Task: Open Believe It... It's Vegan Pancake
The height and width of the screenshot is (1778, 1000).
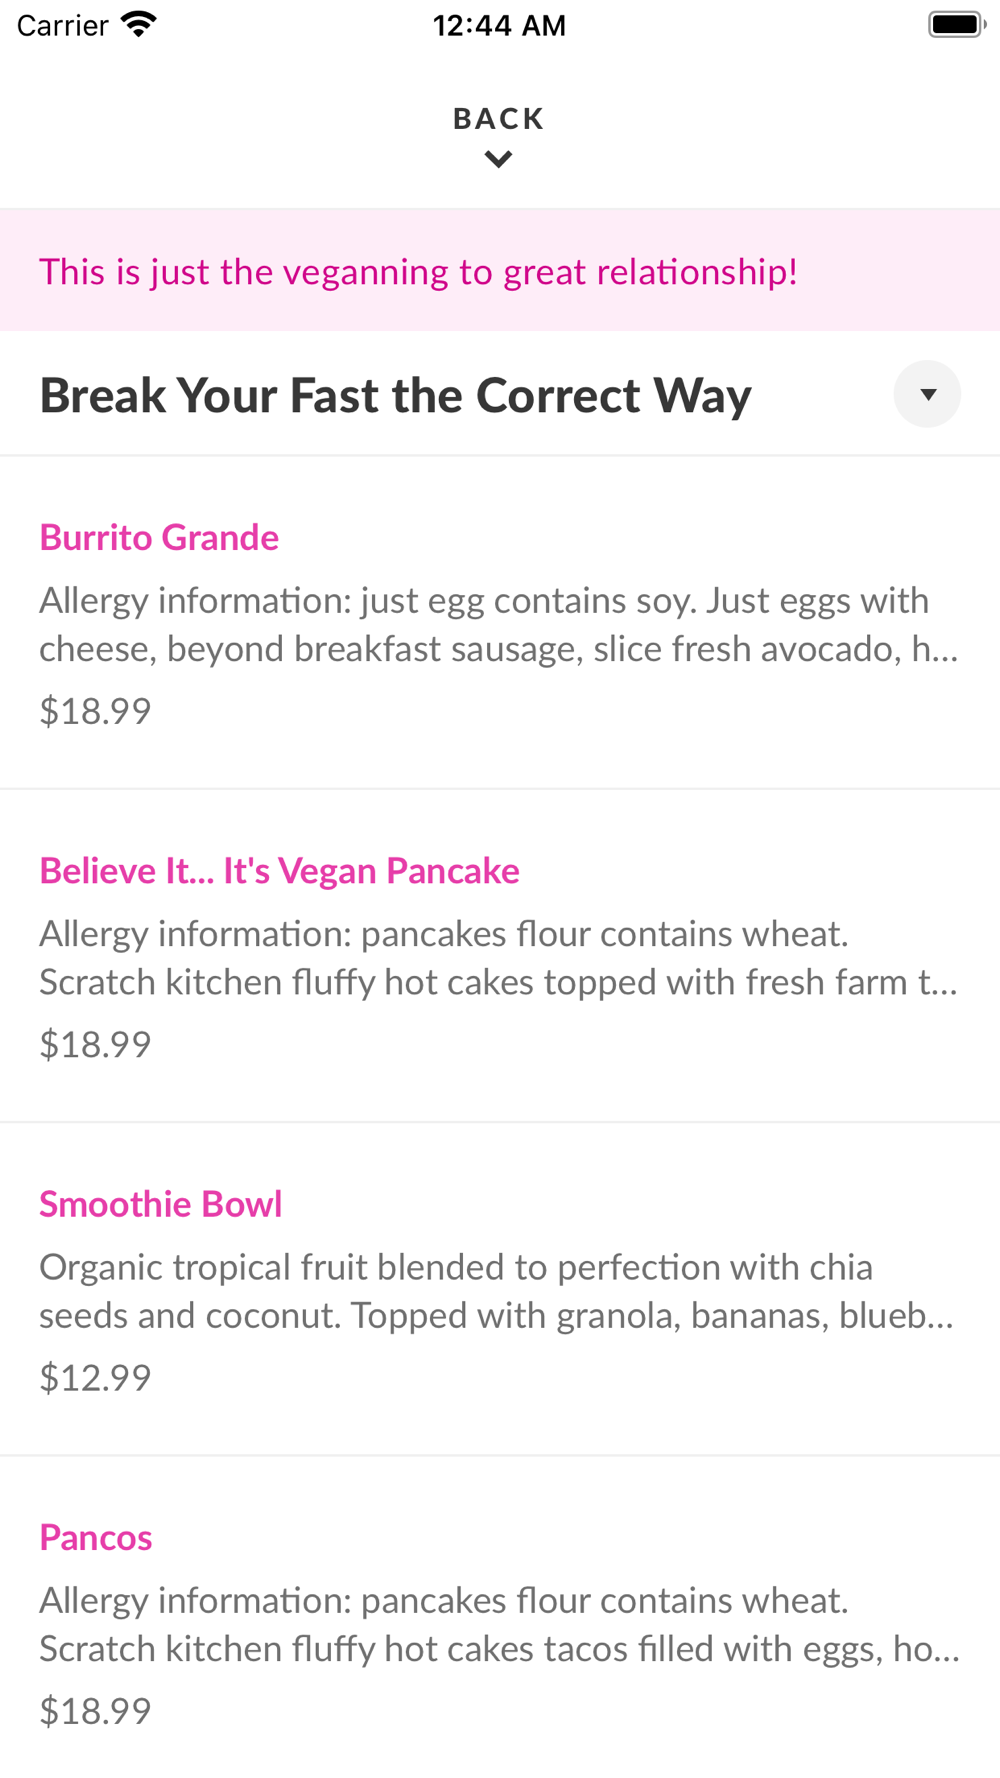Action: coord(279,870)
